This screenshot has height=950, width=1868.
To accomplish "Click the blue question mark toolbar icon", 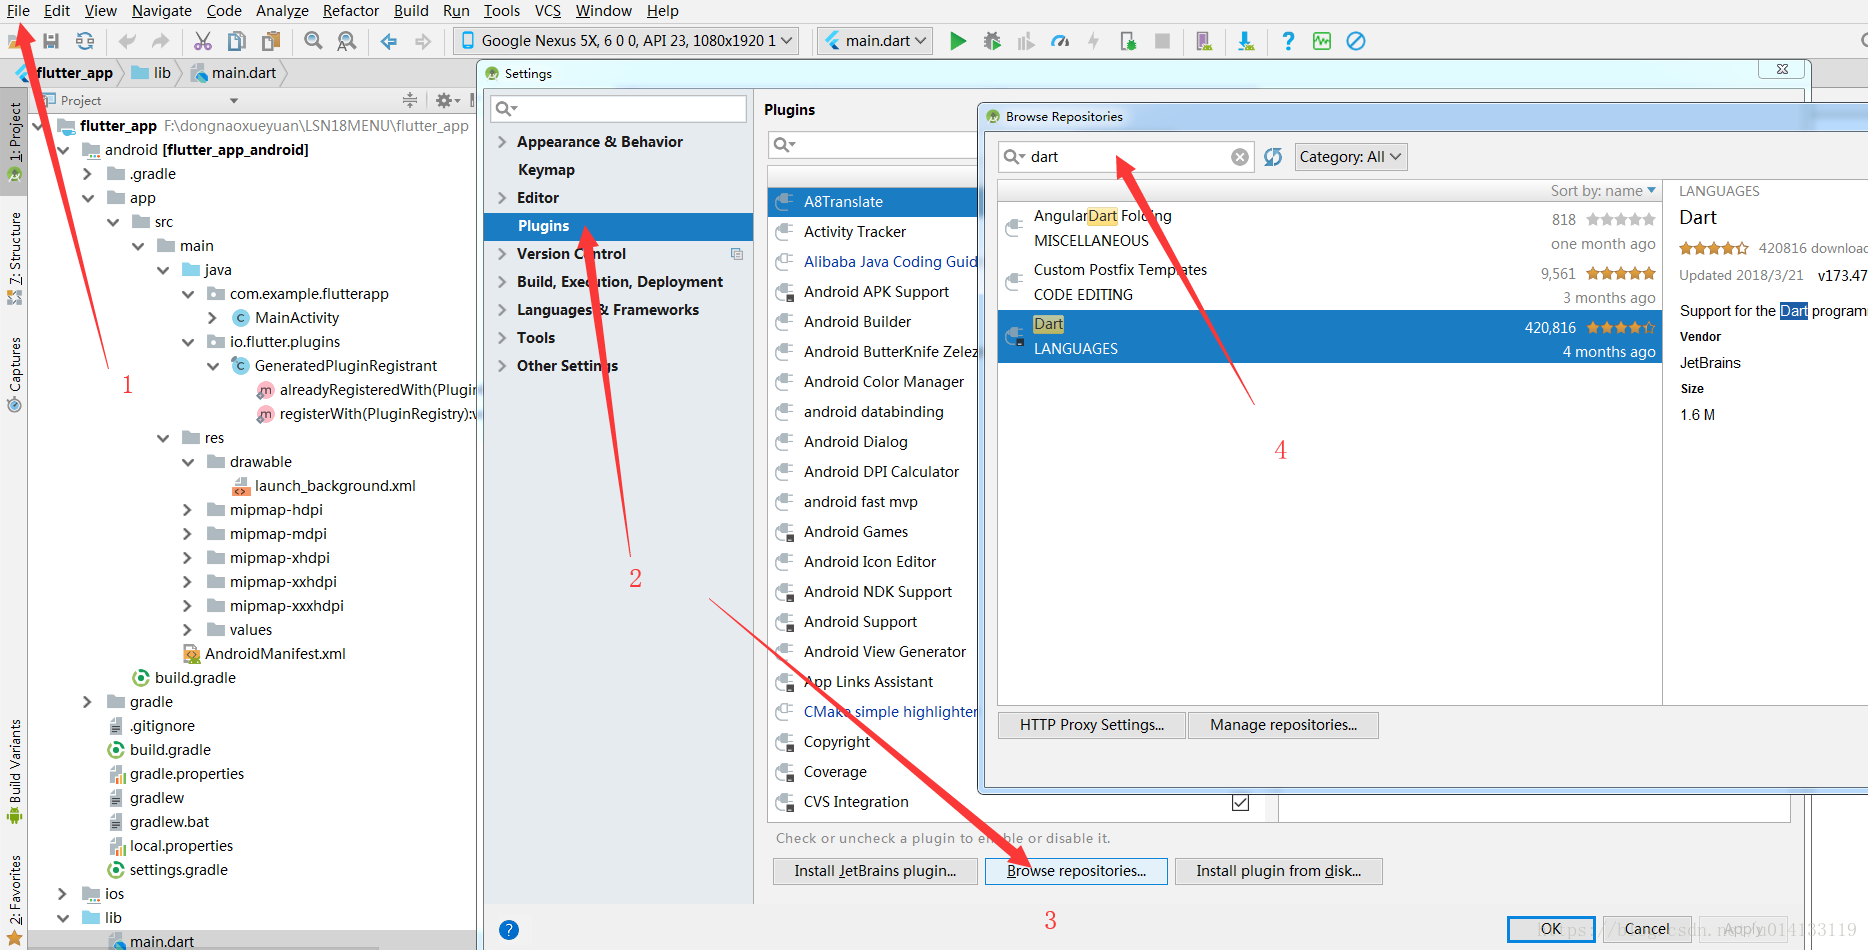I will [x=1288, y=41].
